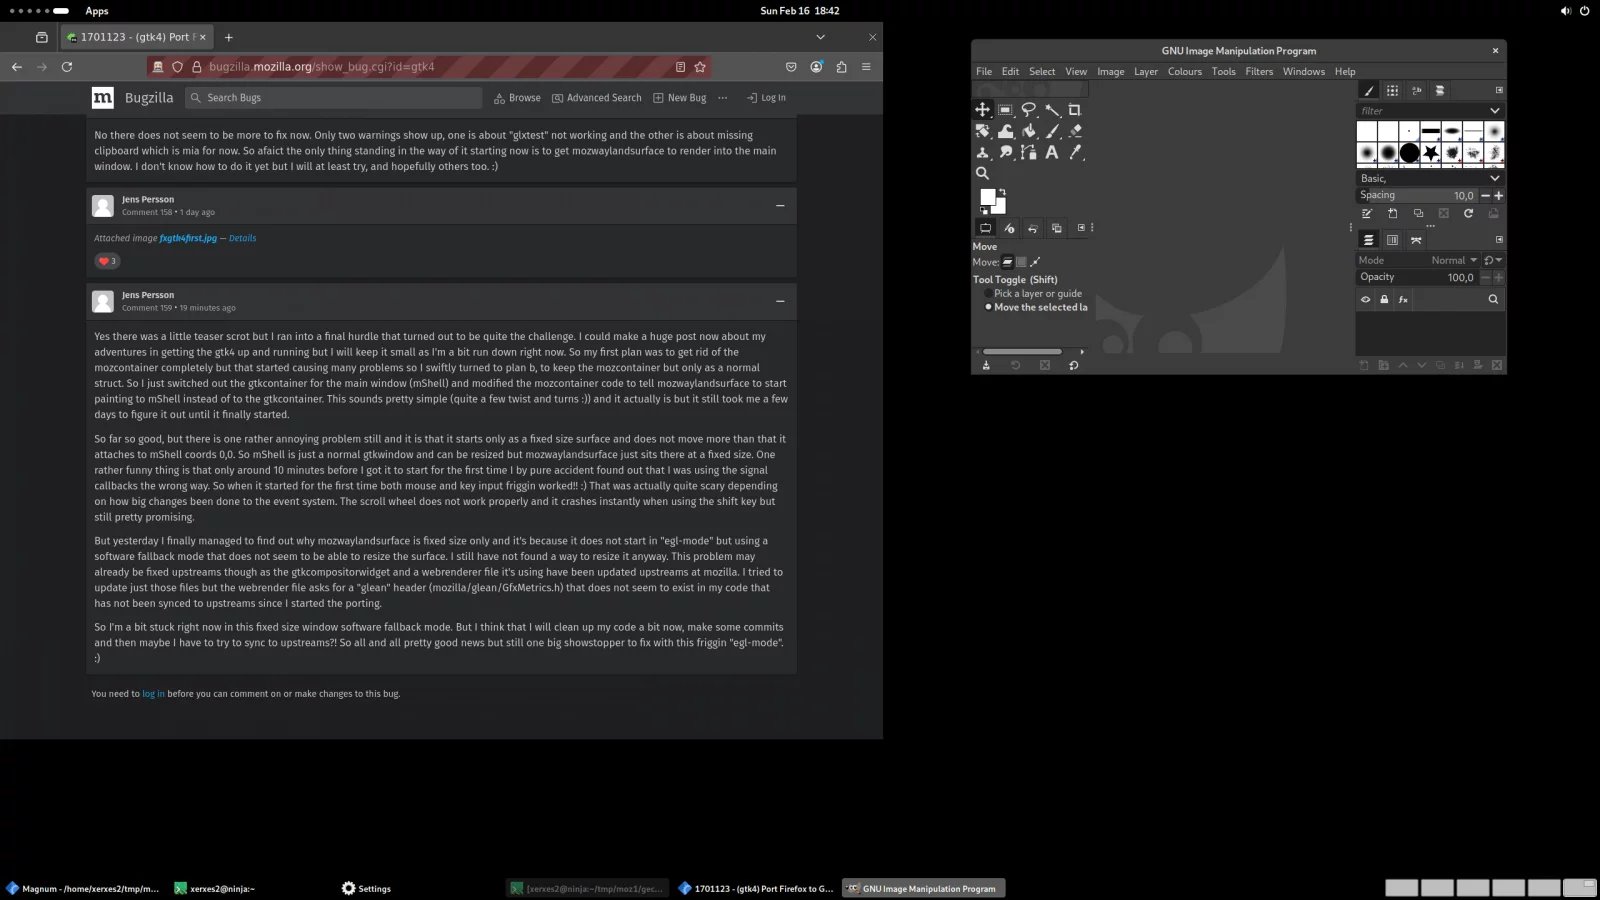Choose the Fuzzy Select magic wand tool
Image resolution: width=1600 pixels, height=900 pixels.
1052,110
